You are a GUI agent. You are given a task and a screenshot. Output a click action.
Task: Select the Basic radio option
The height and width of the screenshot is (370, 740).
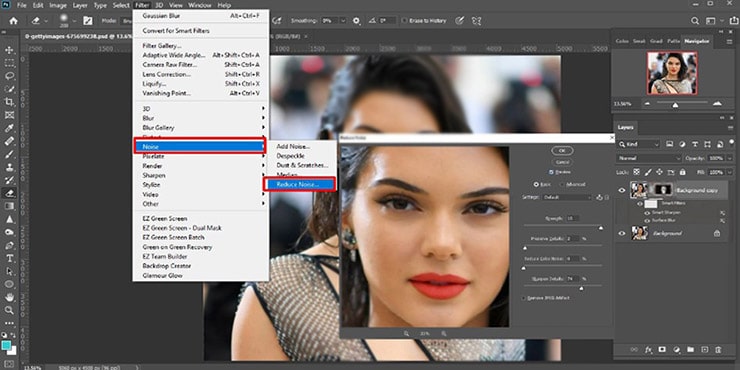536,185
